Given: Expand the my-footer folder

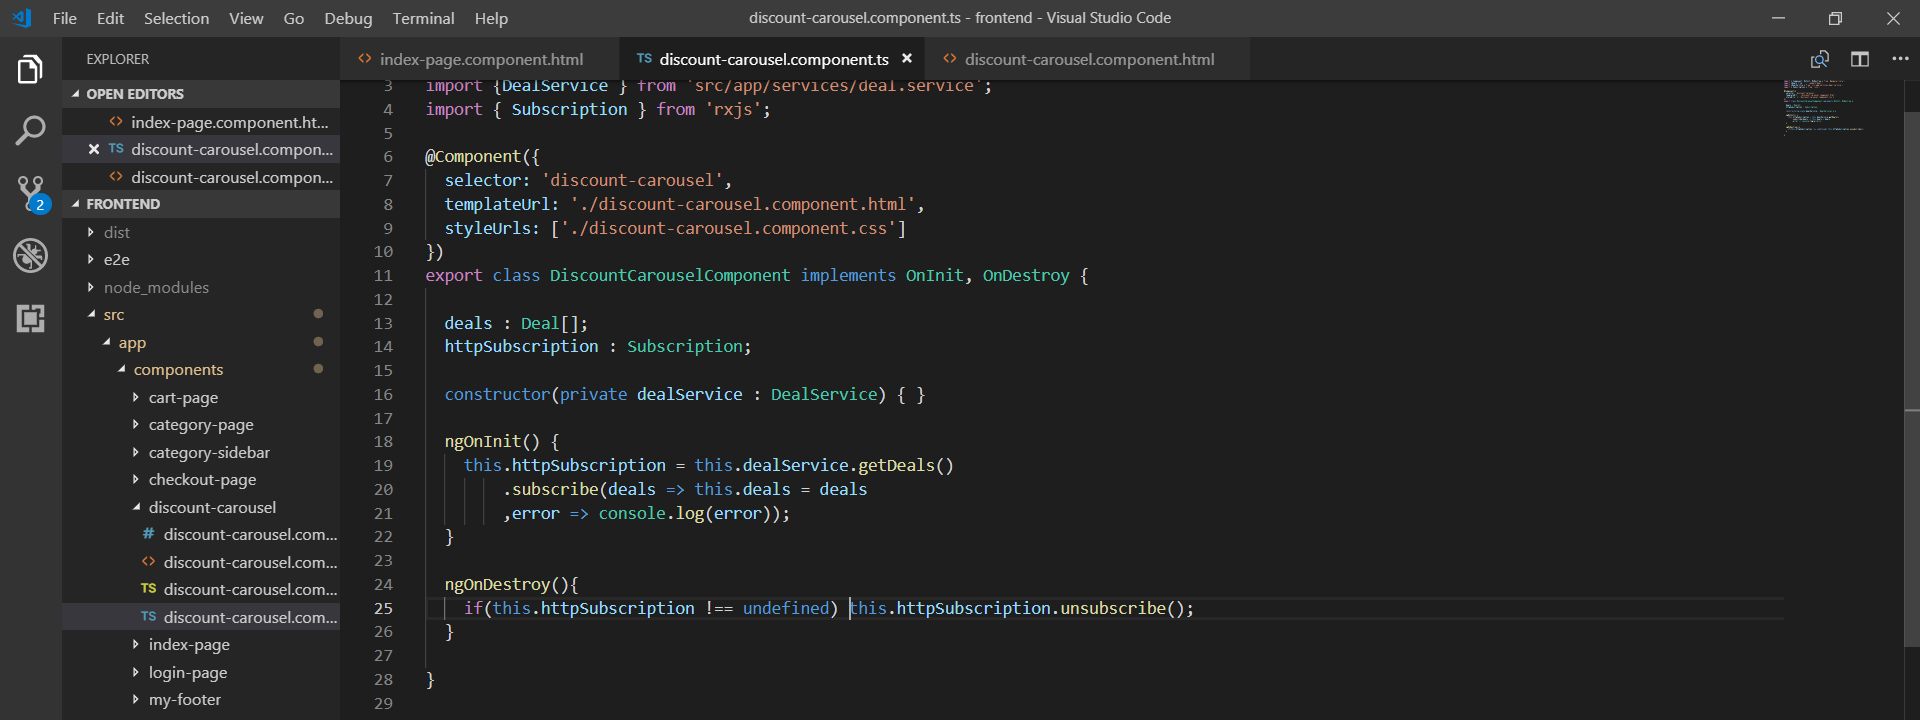Looking at the screenshot, I should (x=201, y=699).
